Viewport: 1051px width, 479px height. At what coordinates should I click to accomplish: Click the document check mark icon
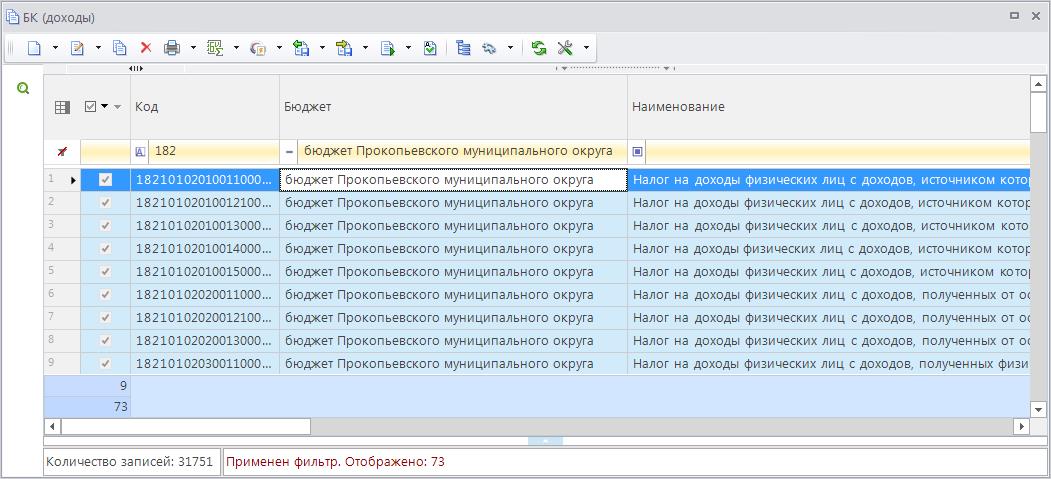click(x=430, y=48)
